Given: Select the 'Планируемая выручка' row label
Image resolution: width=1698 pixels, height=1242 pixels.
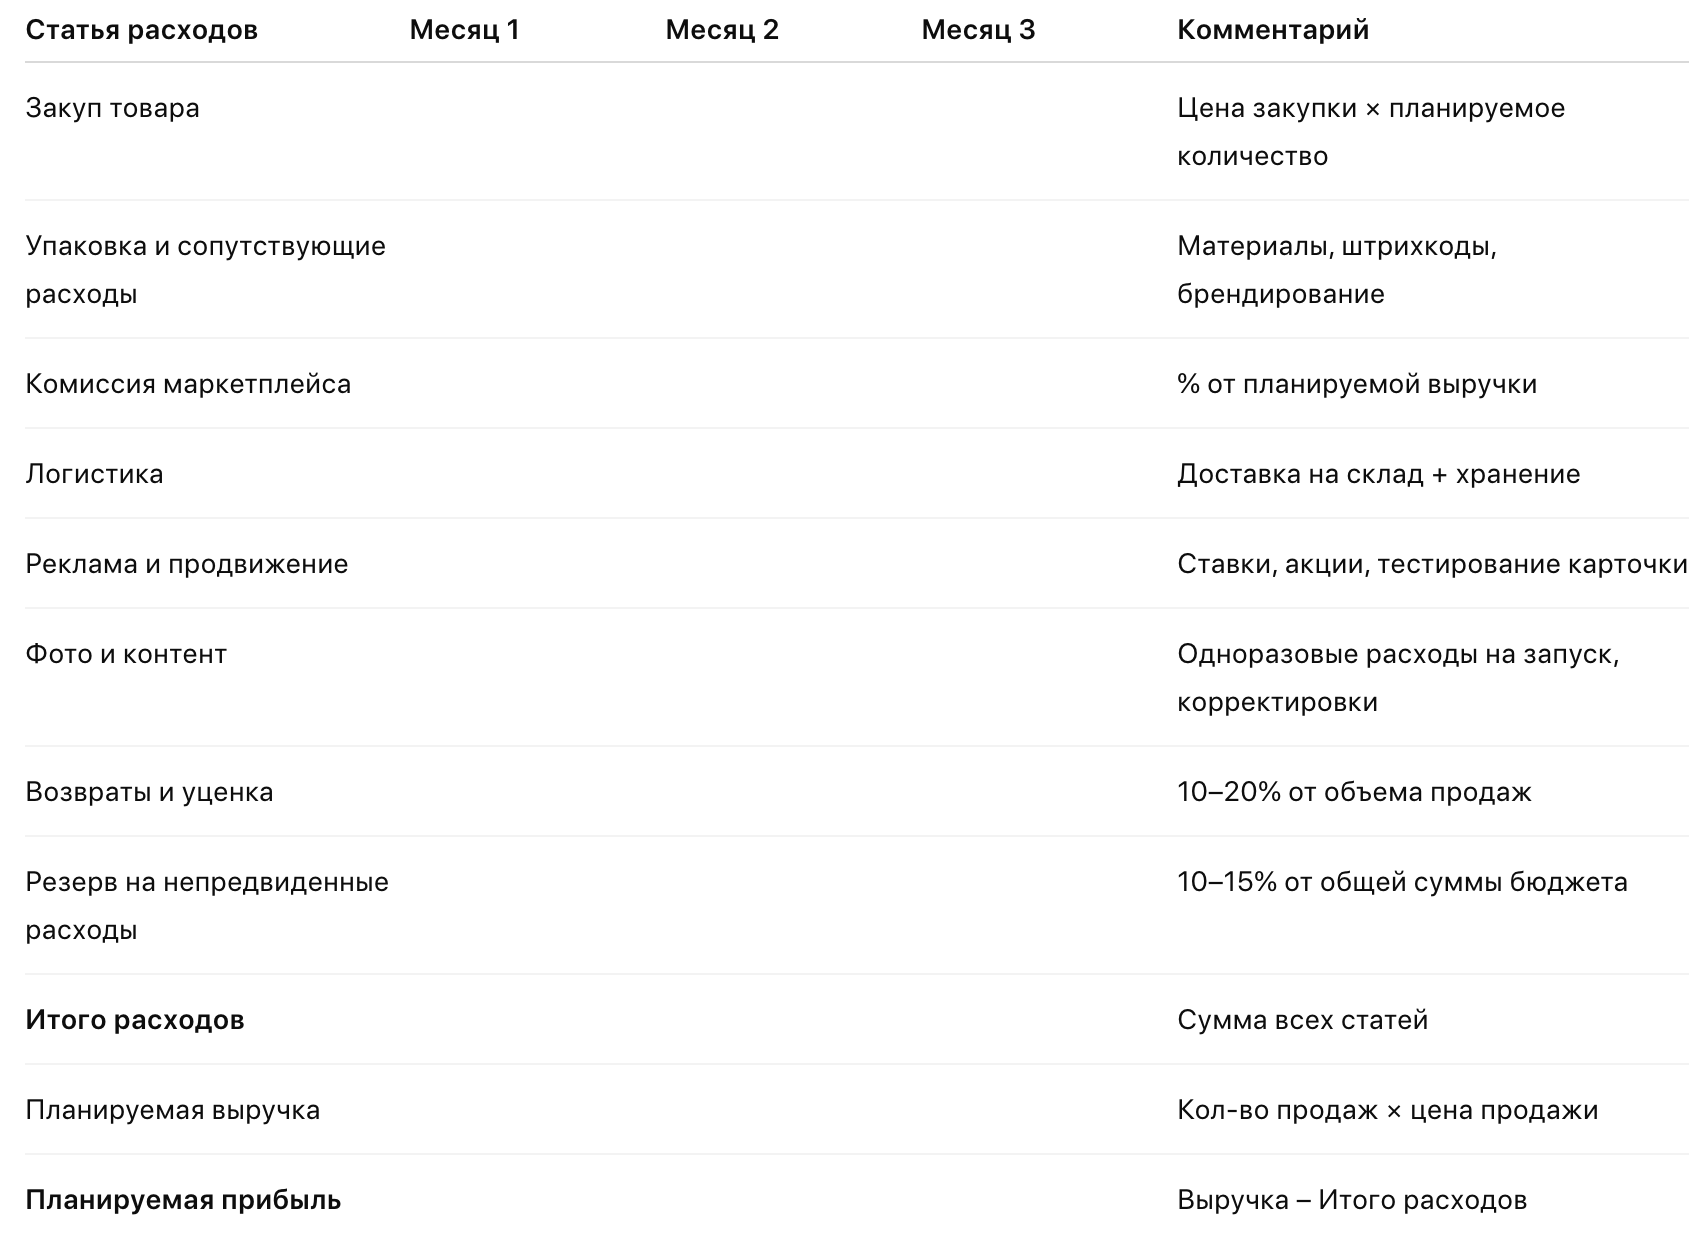Looking at the screenshot, I should (172, 1110).
